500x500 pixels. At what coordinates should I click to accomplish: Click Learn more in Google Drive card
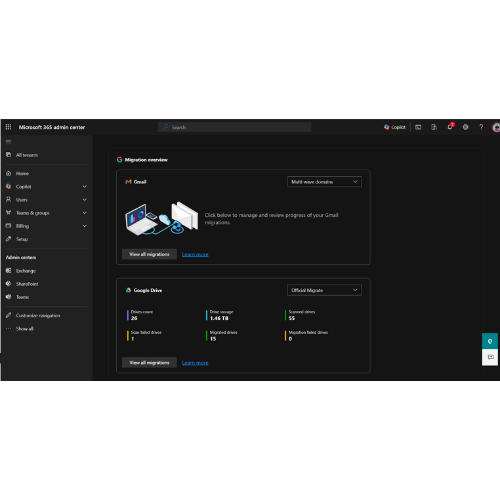tap(195, 363)
